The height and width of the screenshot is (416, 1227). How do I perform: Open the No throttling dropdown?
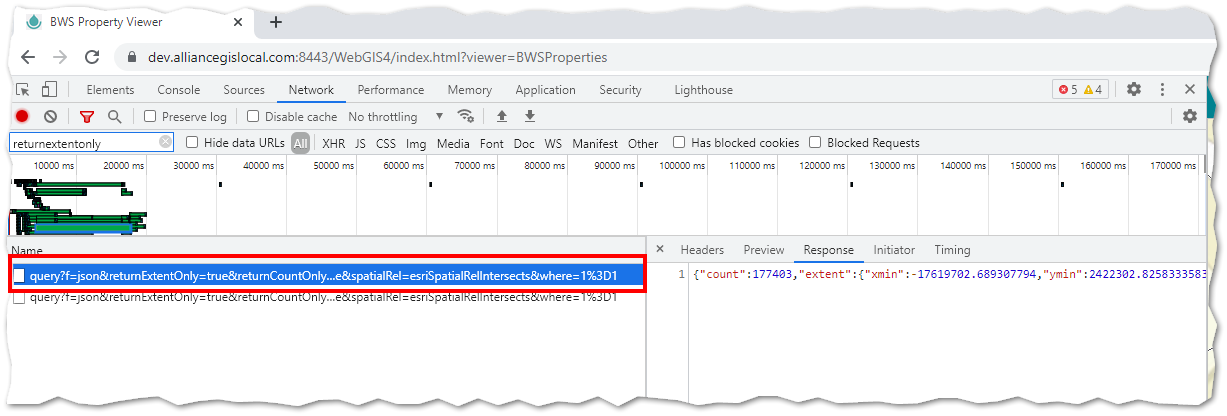(396, 117)
